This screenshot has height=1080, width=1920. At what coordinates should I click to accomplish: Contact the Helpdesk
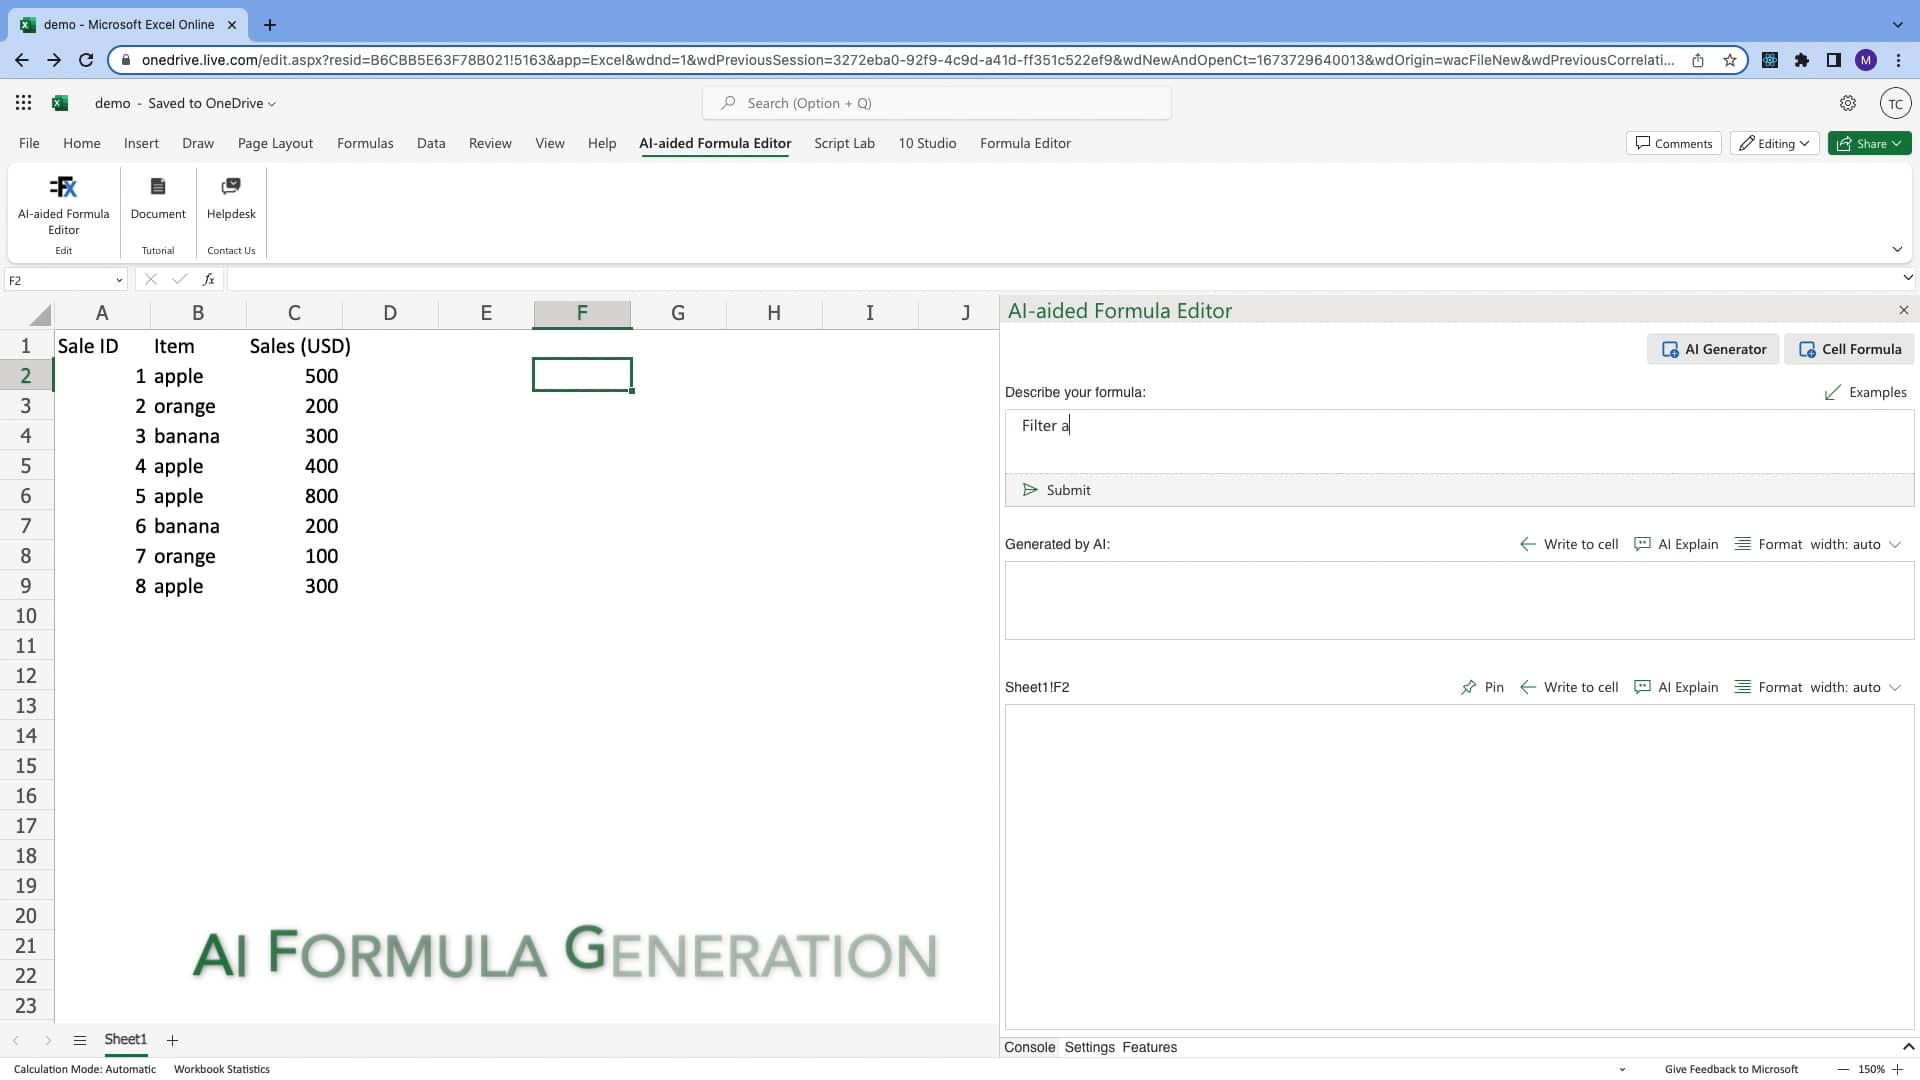pyautogui.click(x=230, y=200)
